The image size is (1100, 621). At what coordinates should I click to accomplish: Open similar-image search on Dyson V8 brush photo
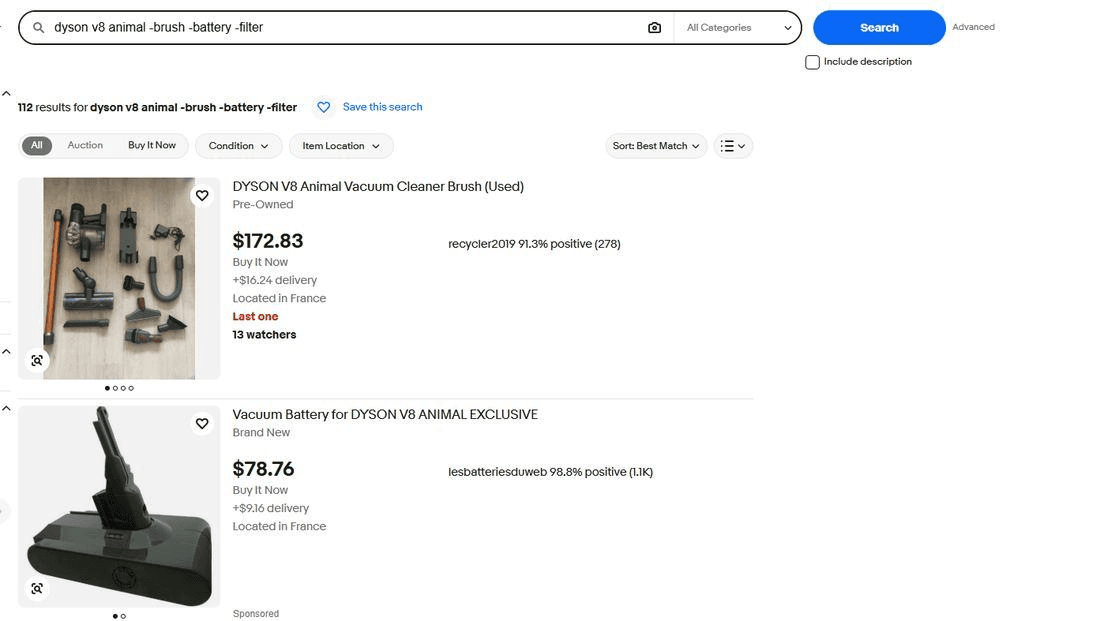[x=37, y=361]
